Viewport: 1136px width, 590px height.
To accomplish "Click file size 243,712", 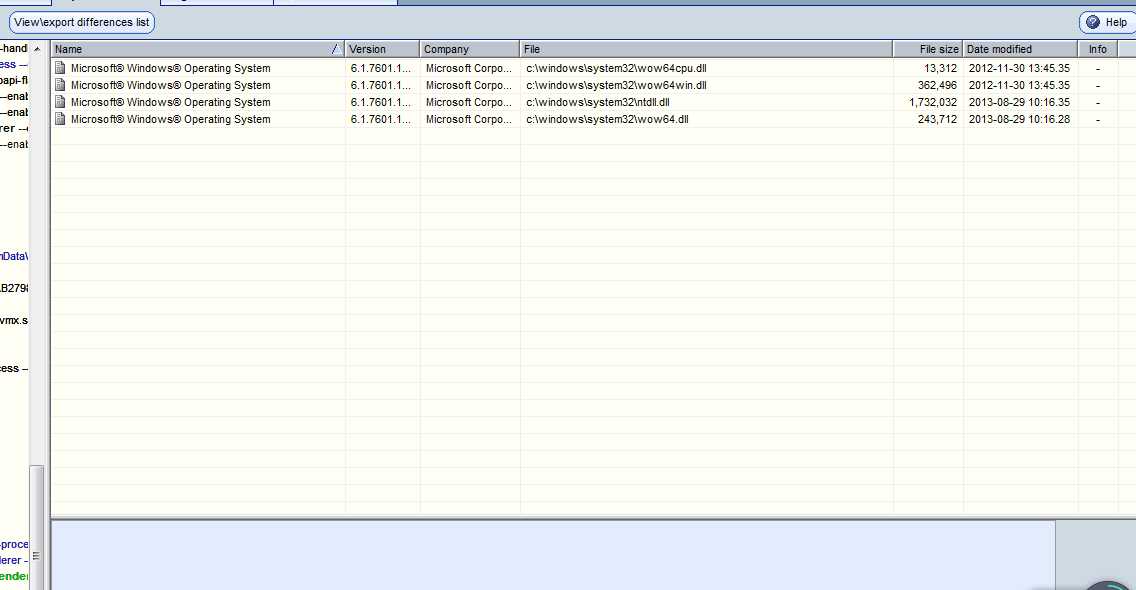I will (x=937, y=119).
